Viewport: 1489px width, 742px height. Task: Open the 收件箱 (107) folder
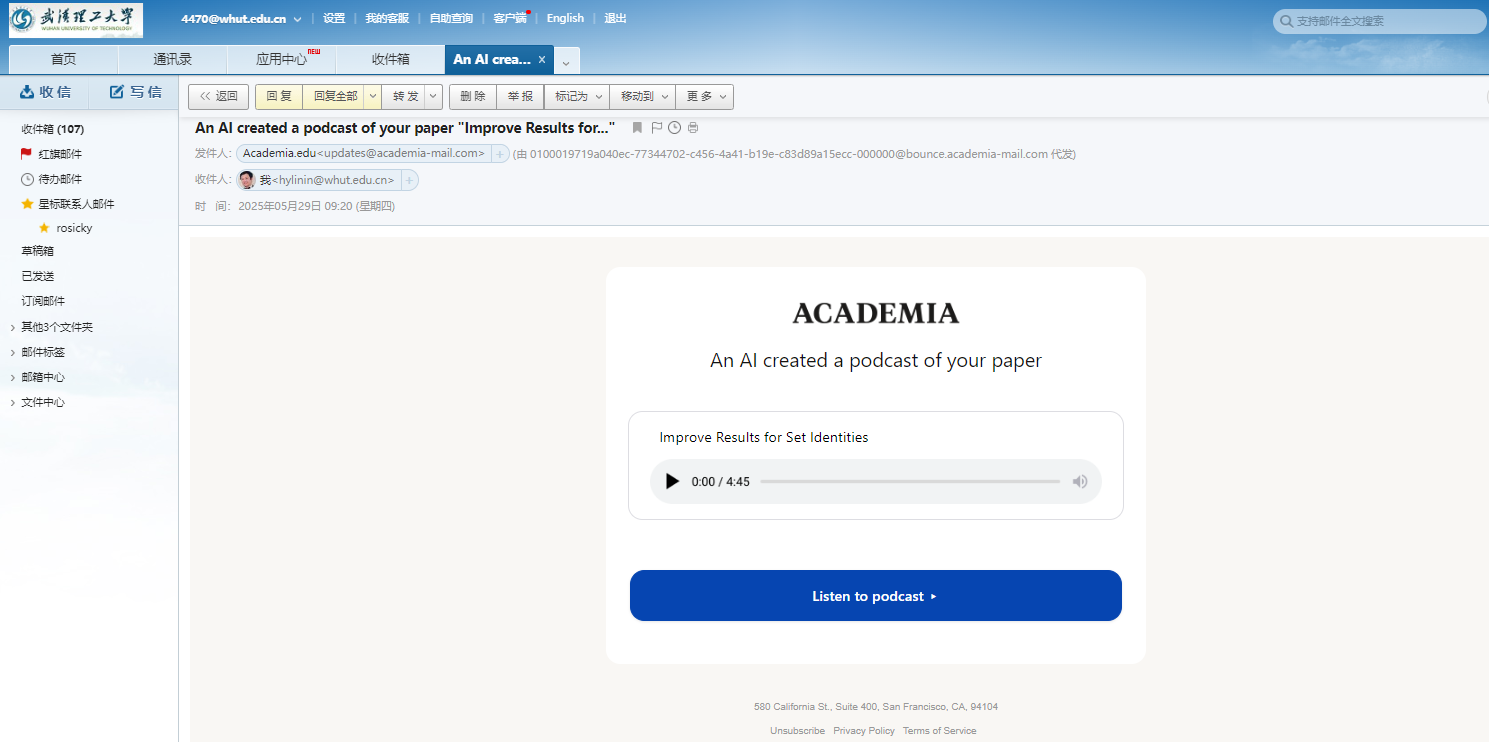pyautogui.click(x=53, y=129)
